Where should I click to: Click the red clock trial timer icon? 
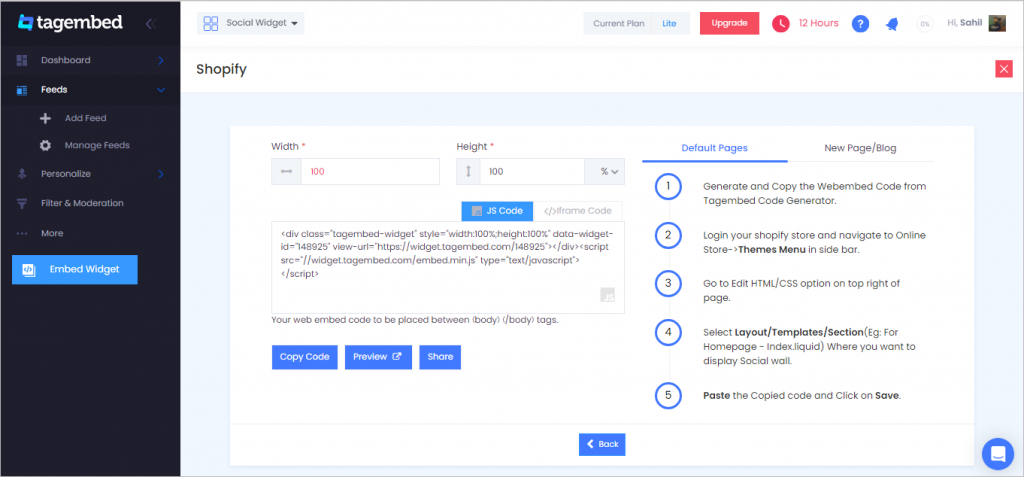click(781, 24)
